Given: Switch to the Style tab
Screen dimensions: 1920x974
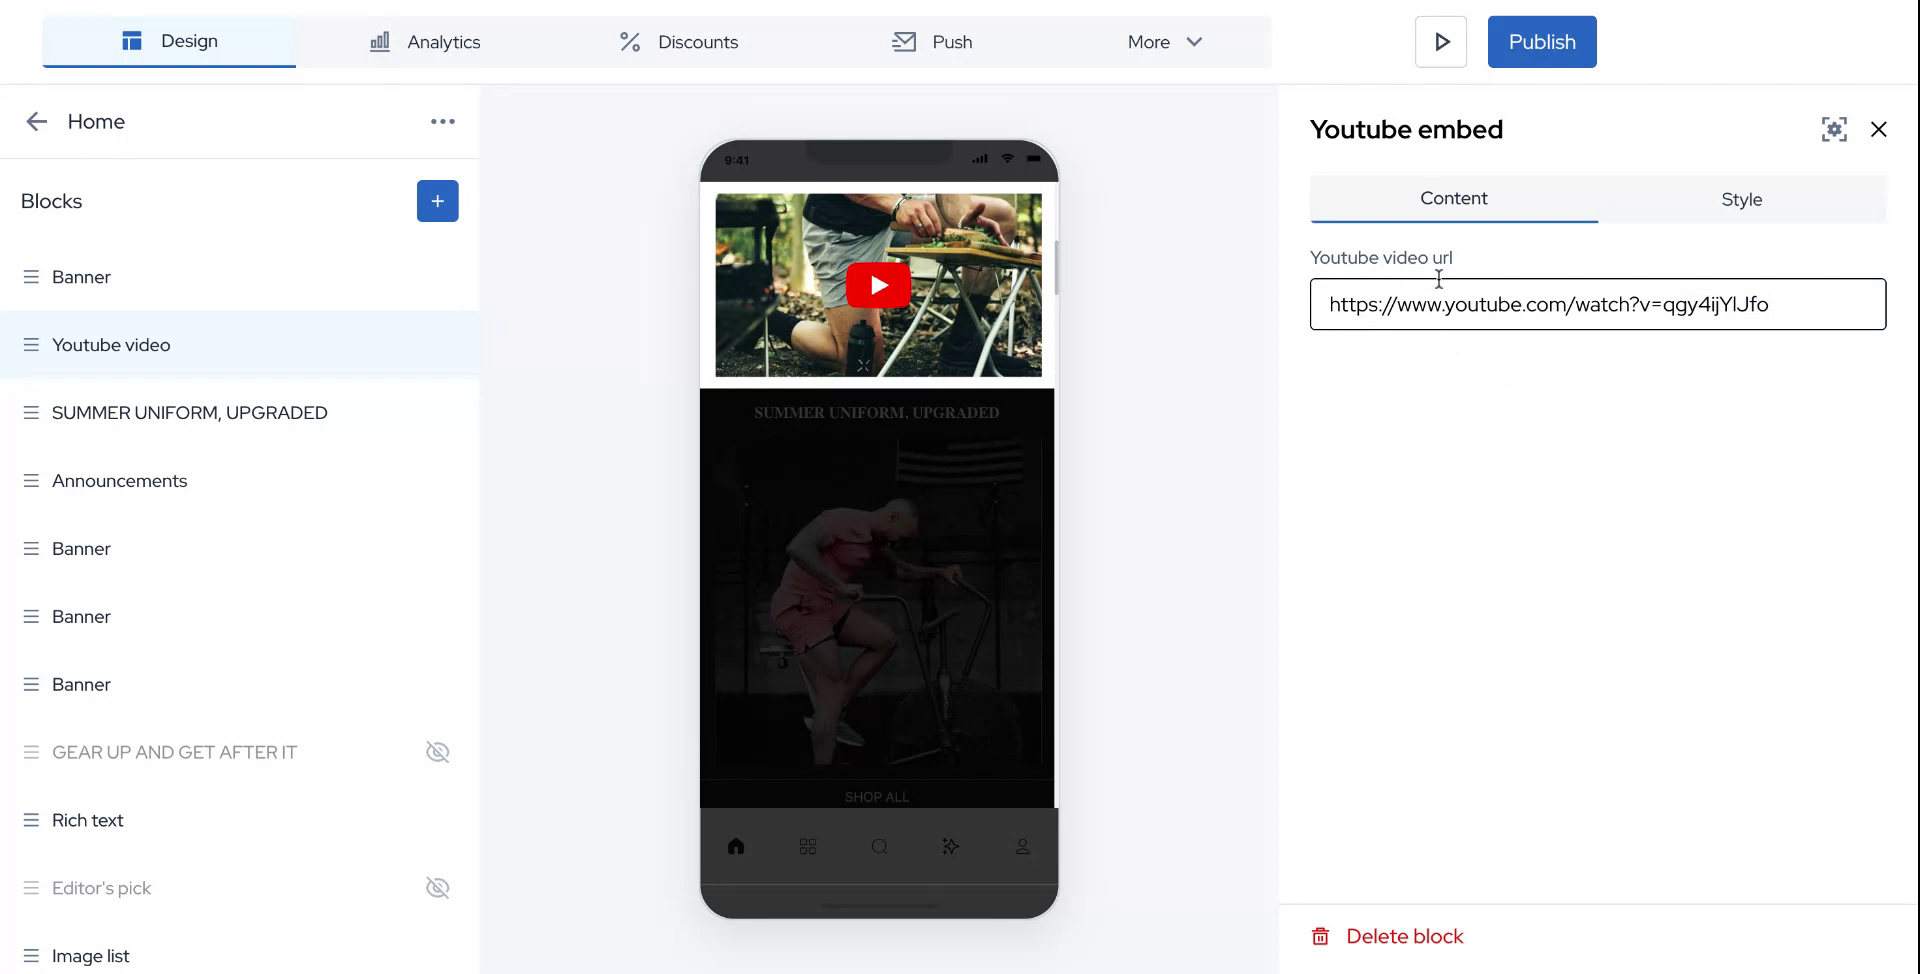Looking at the screenshot, I should [x=1740, y=198].
